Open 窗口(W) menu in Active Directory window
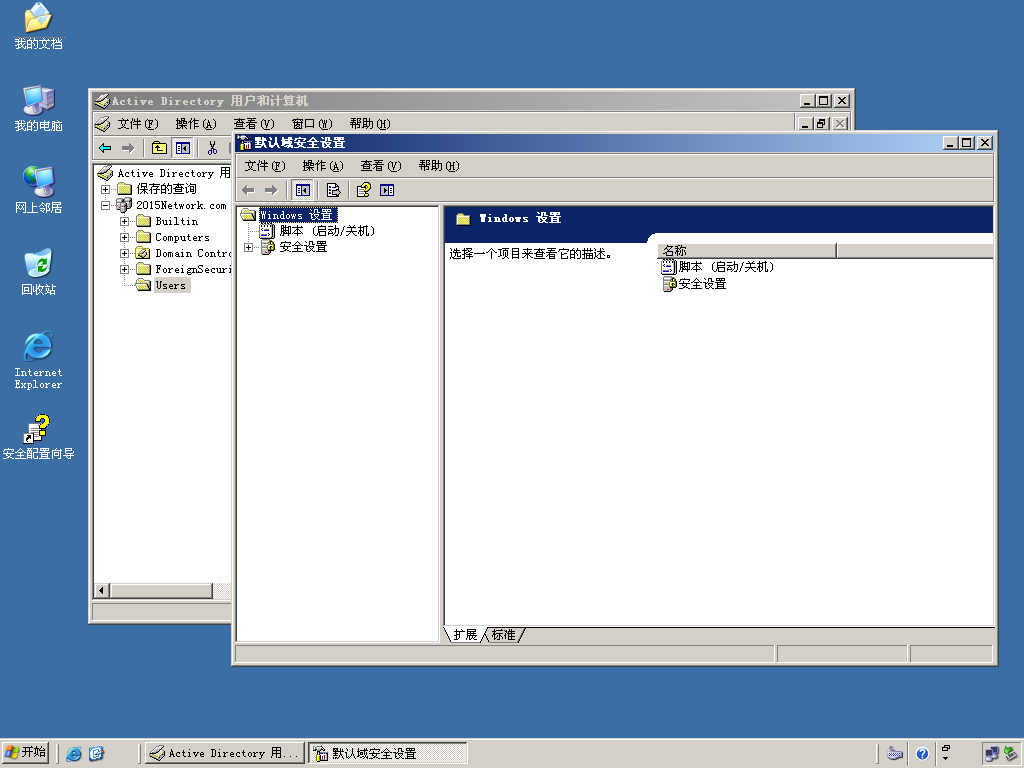Screen dimensions: 1024x768 (x=312, y=123)
